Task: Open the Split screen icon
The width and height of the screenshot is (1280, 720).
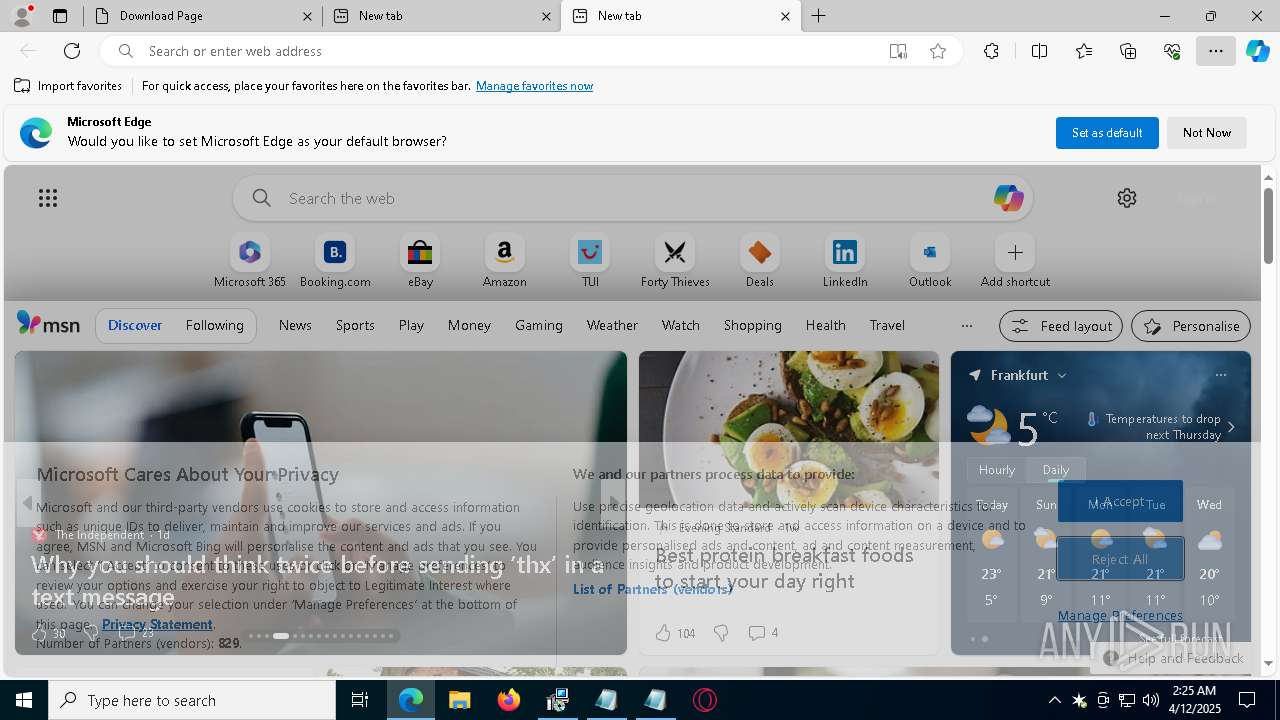Action: click(1039, 51)
